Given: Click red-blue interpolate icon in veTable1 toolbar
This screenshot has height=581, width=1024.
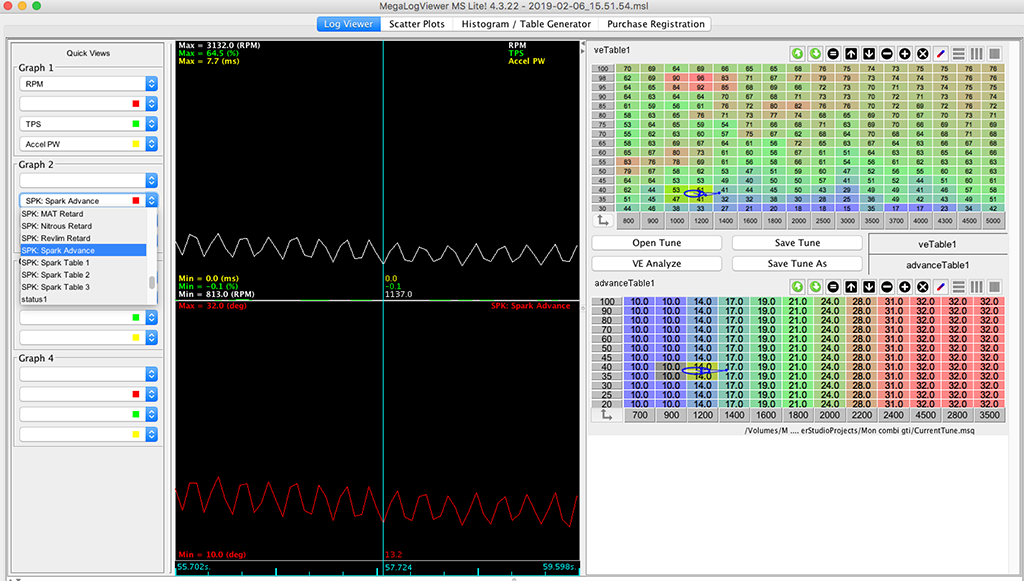Looking at the screenshot, I should point(941,53).
